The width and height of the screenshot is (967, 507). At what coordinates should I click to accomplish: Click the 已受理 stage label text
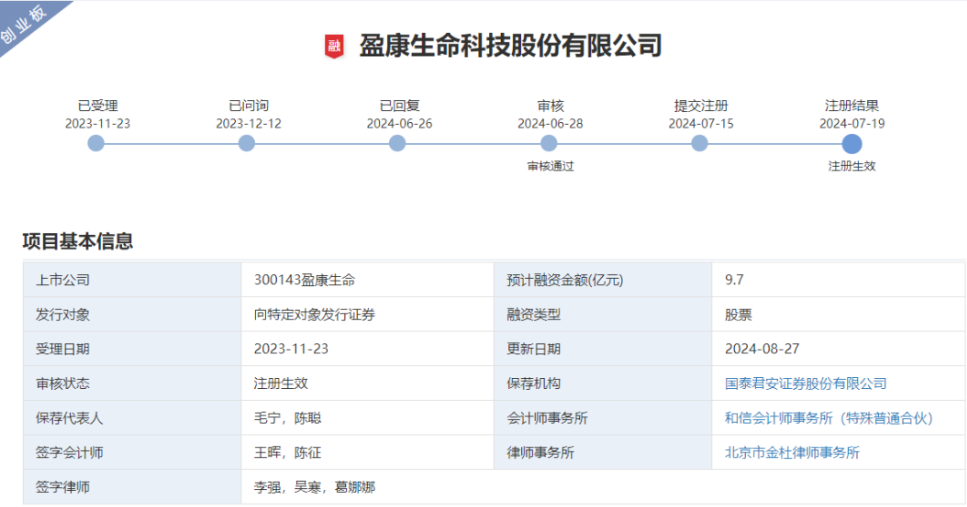97,105
